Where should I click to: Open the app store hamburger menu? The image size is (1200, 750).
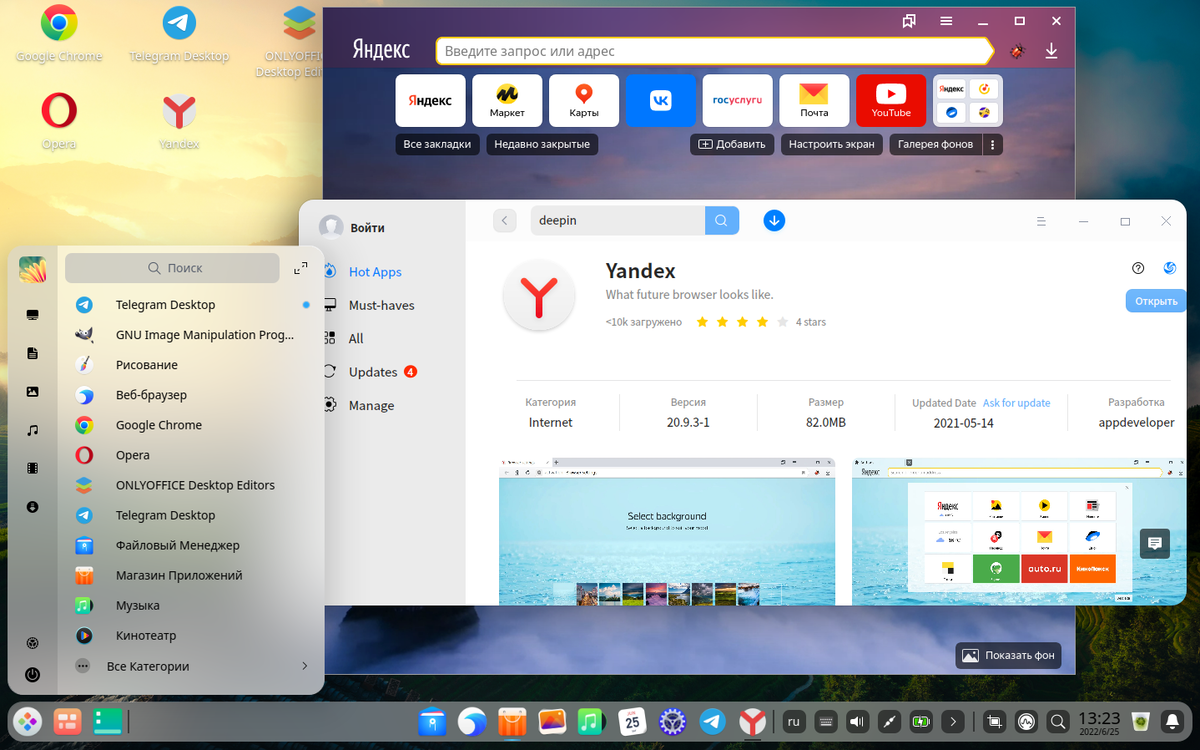coord(1041,221)
